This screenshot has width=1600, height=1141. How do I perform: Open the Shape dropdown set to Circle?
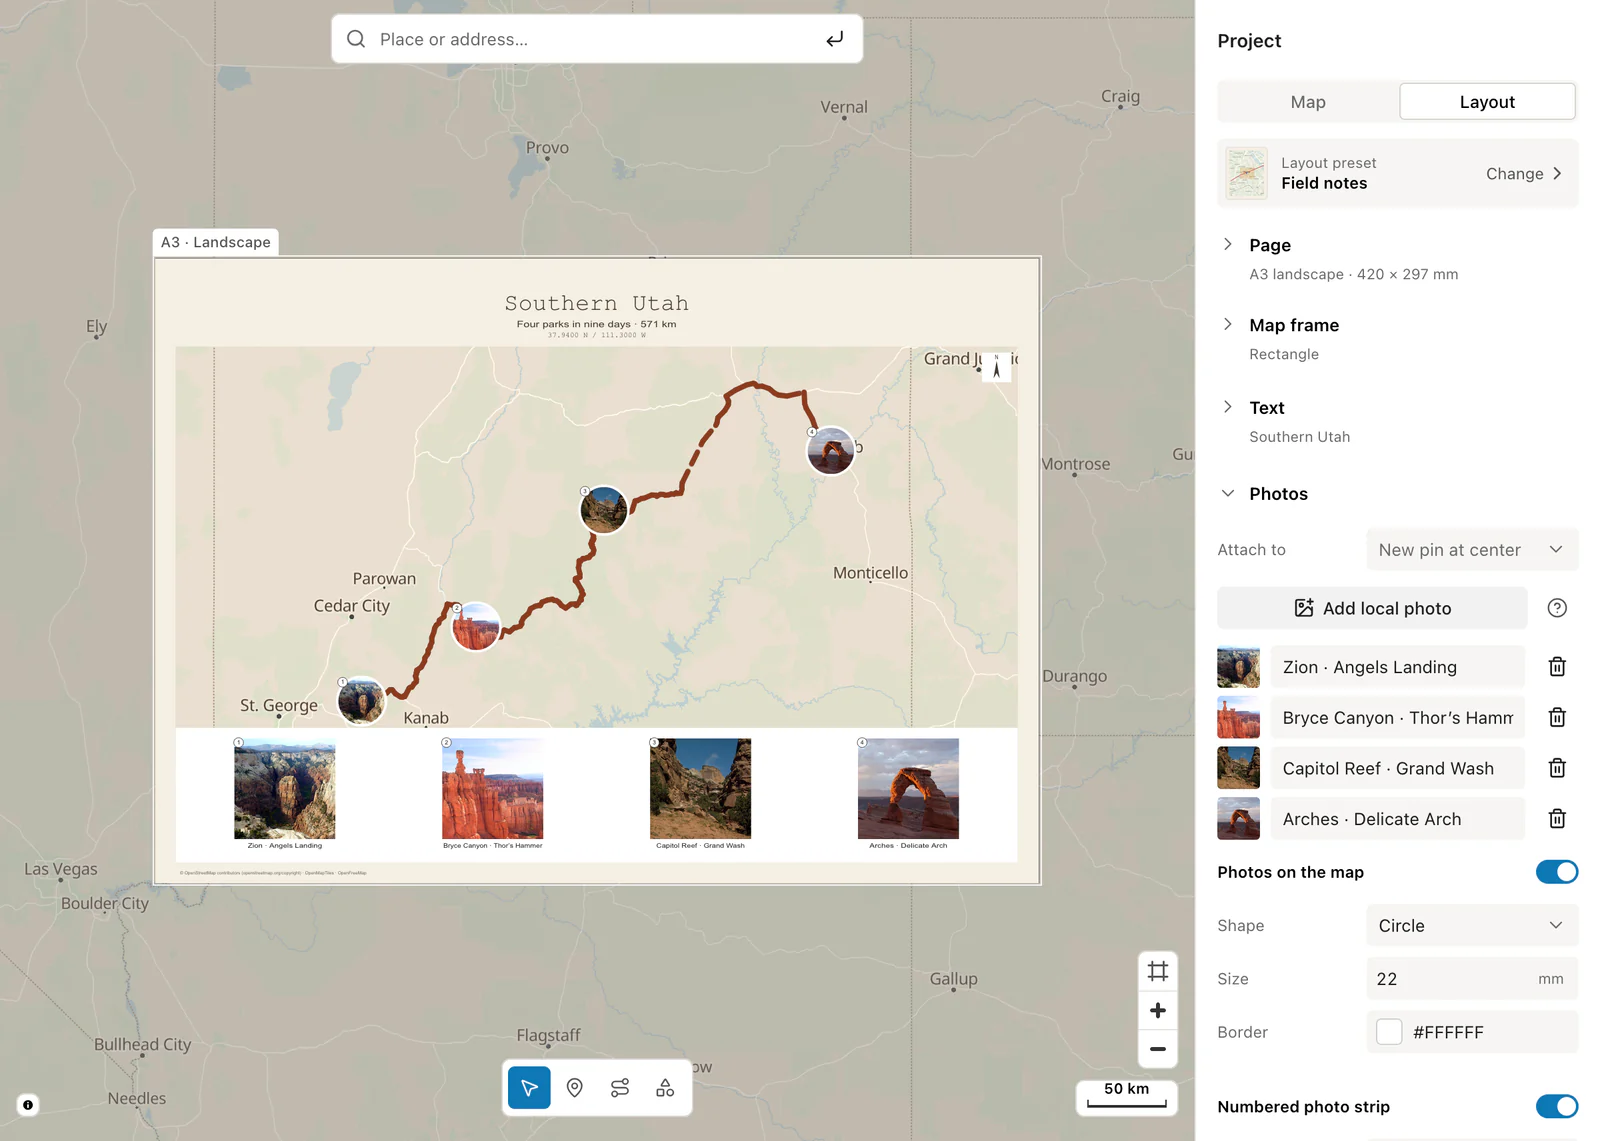pos(1472,926)
